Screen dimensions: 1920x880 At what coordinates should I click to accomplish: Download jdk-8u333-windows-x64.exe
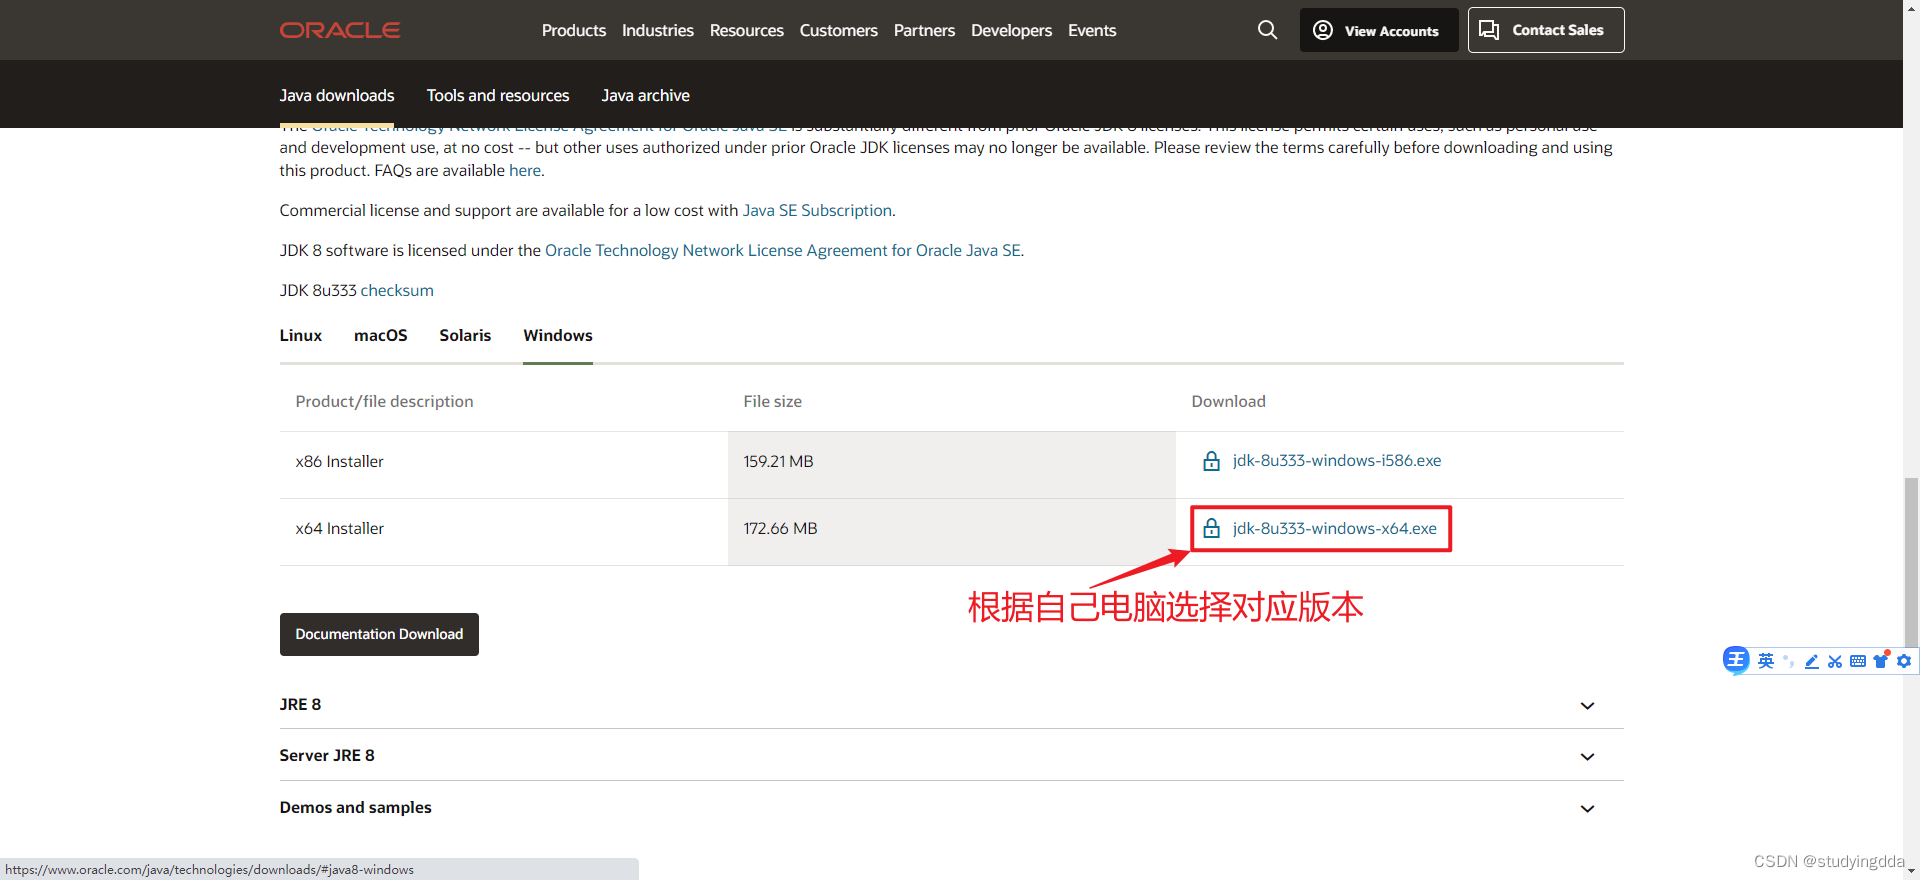1335,528
